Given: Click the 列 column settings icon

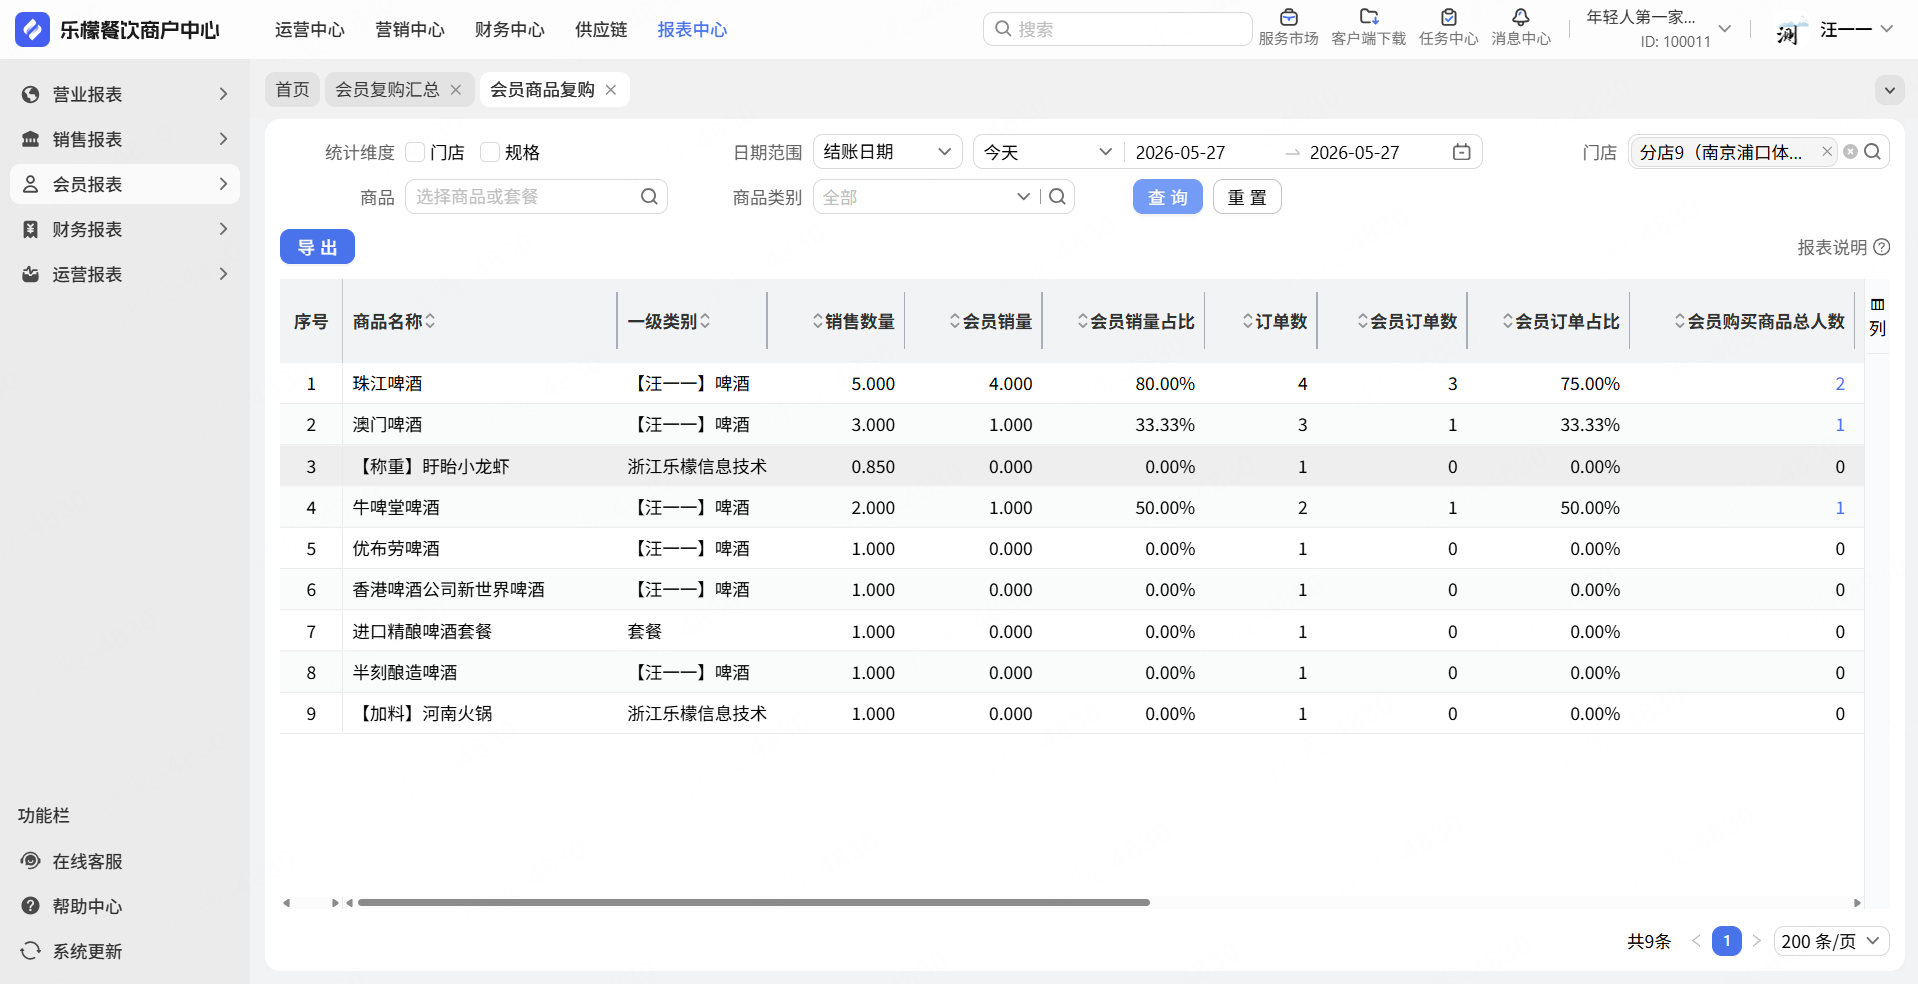Looking at the screenshot, I should click(1877, 317).
